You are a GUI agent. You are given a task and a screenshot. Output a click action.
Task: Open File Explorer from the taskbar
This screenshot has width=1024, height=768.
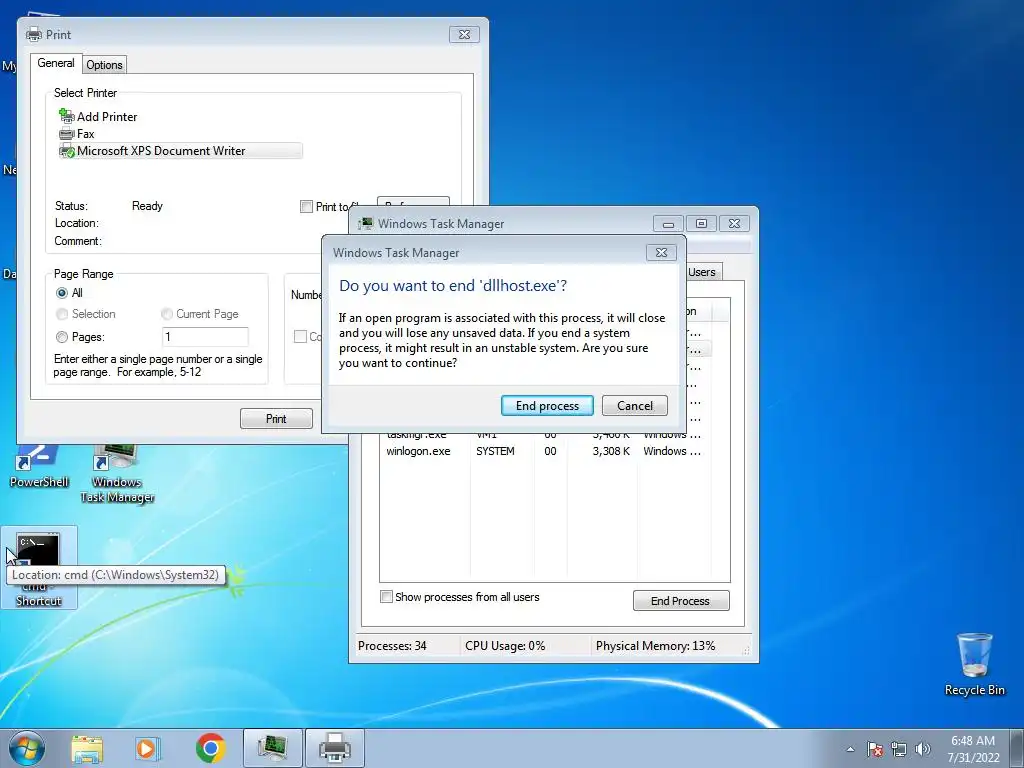tap(87, 748)
